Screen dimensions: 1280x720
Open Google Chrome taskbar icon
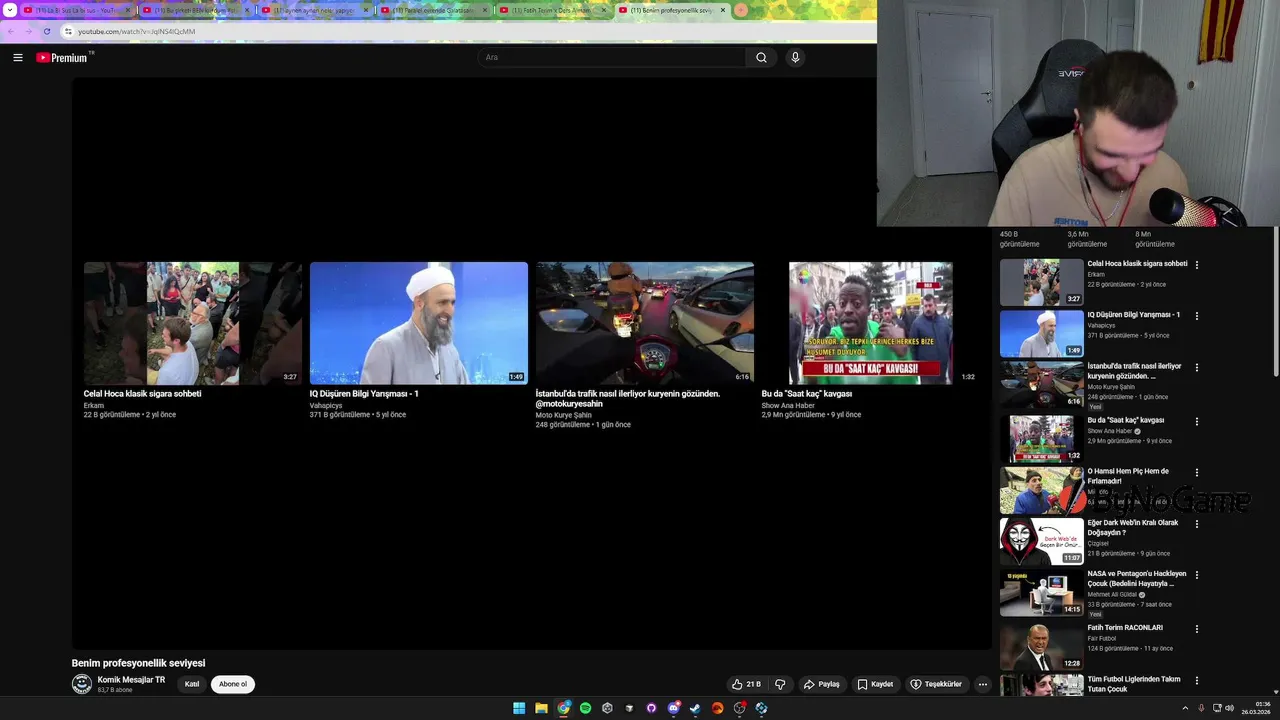564,708
